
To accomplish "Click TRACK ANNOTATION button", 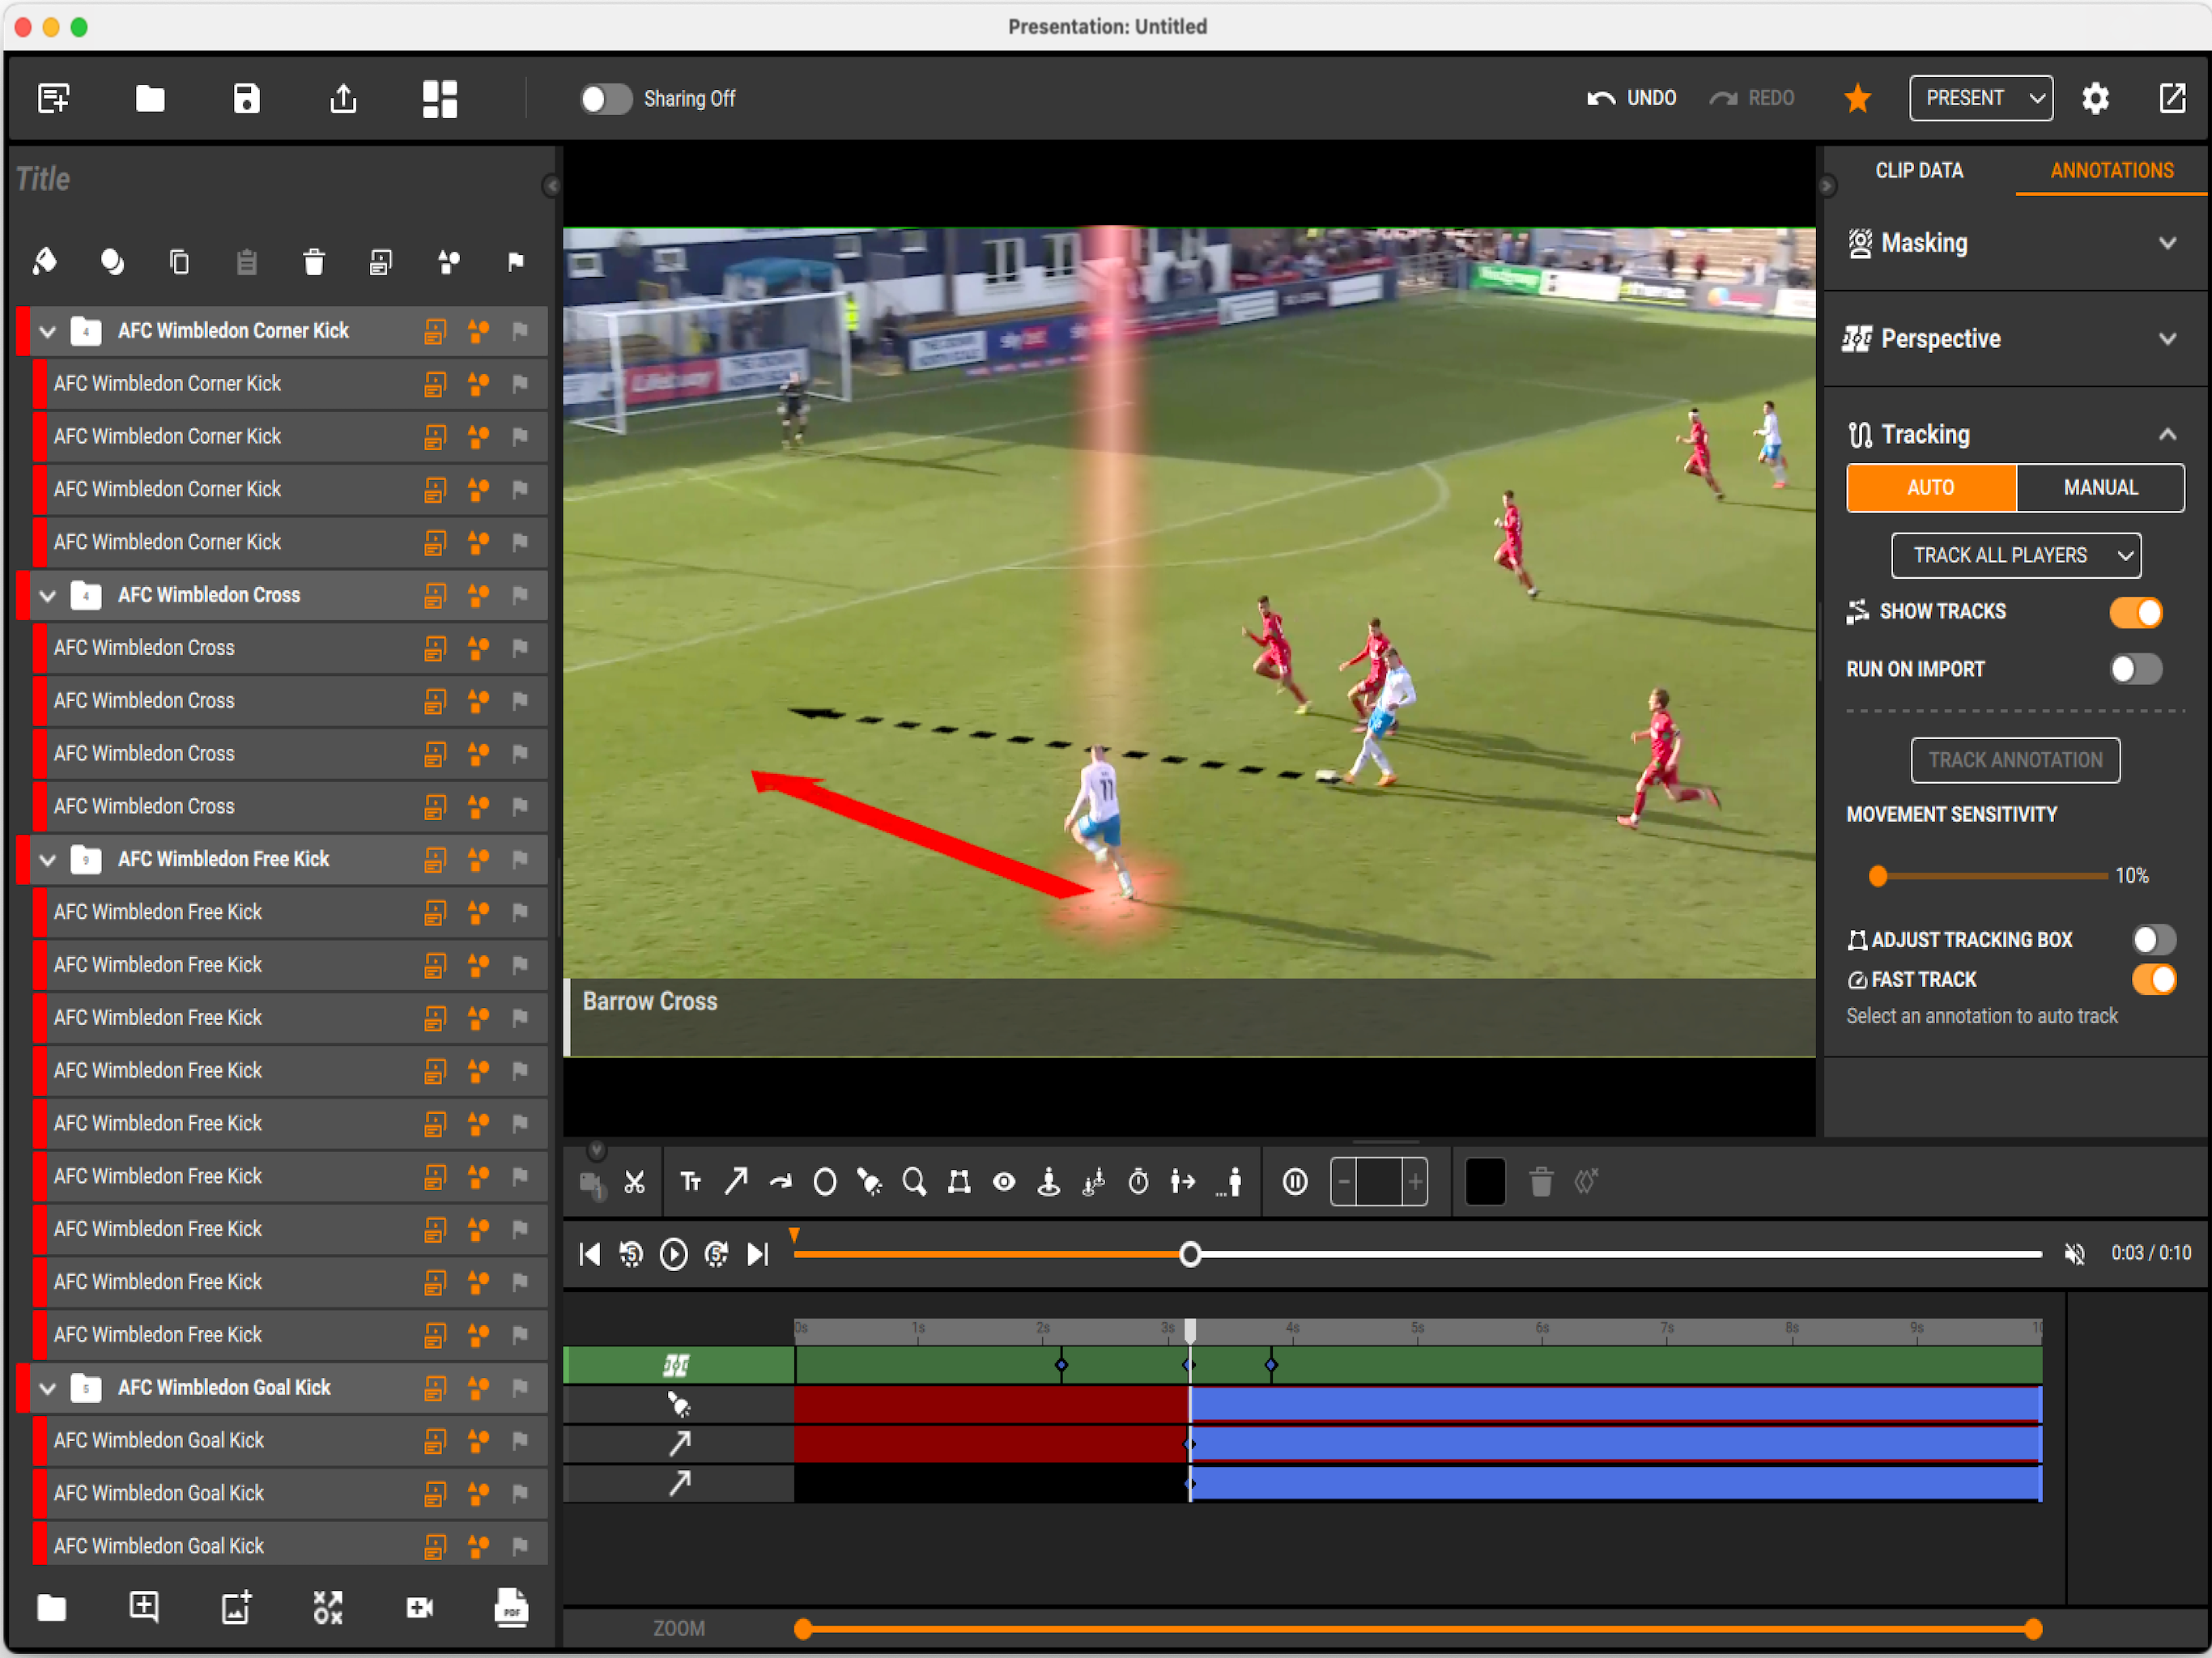I will coord(2015,760).
